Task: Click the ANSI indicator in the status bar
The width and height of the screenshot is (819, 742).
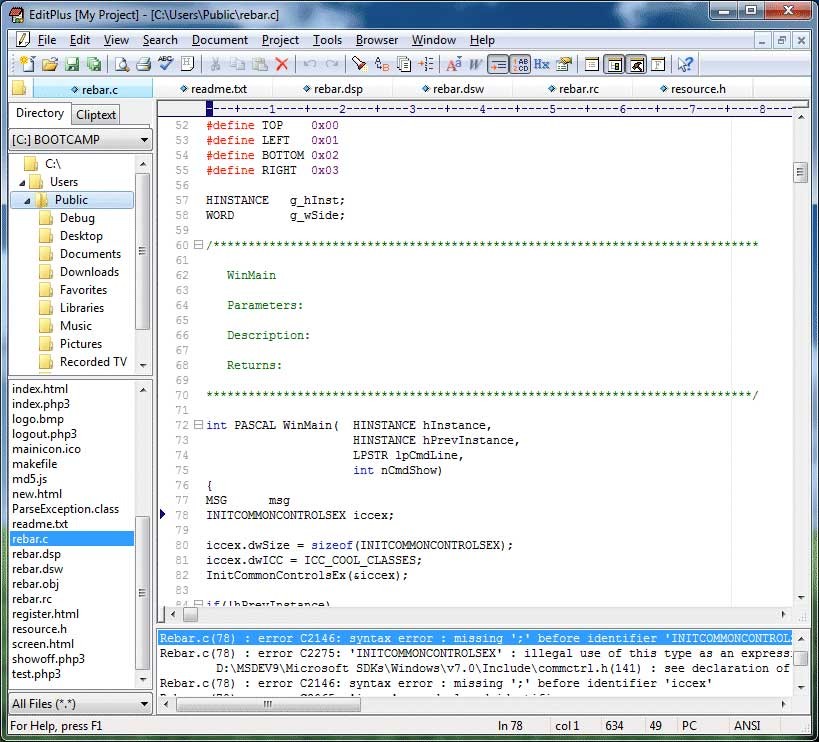Action: (x=749, y=726)
